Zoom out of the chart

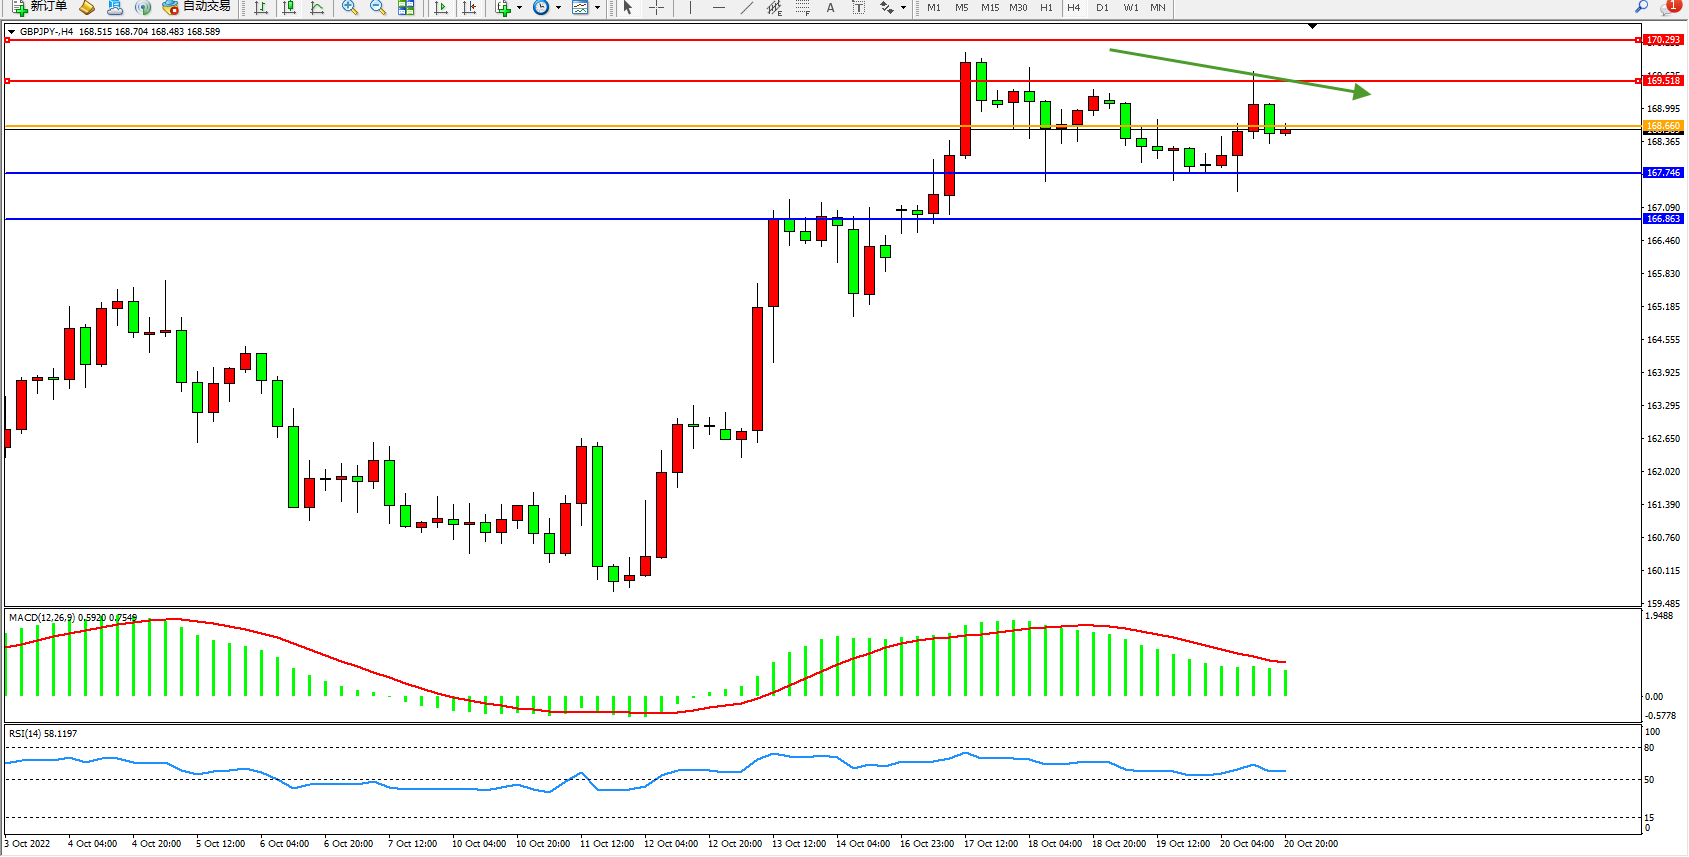(378, 8)
